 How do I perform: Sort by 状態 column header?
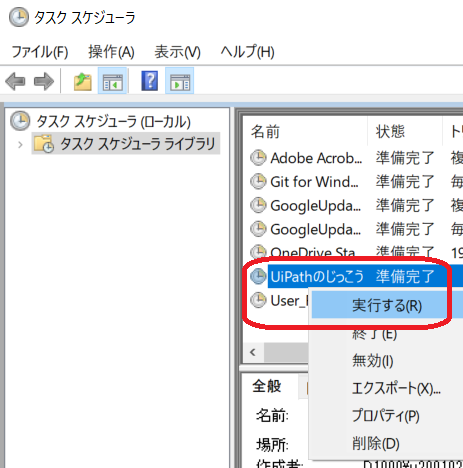click(x=405, y=132)
